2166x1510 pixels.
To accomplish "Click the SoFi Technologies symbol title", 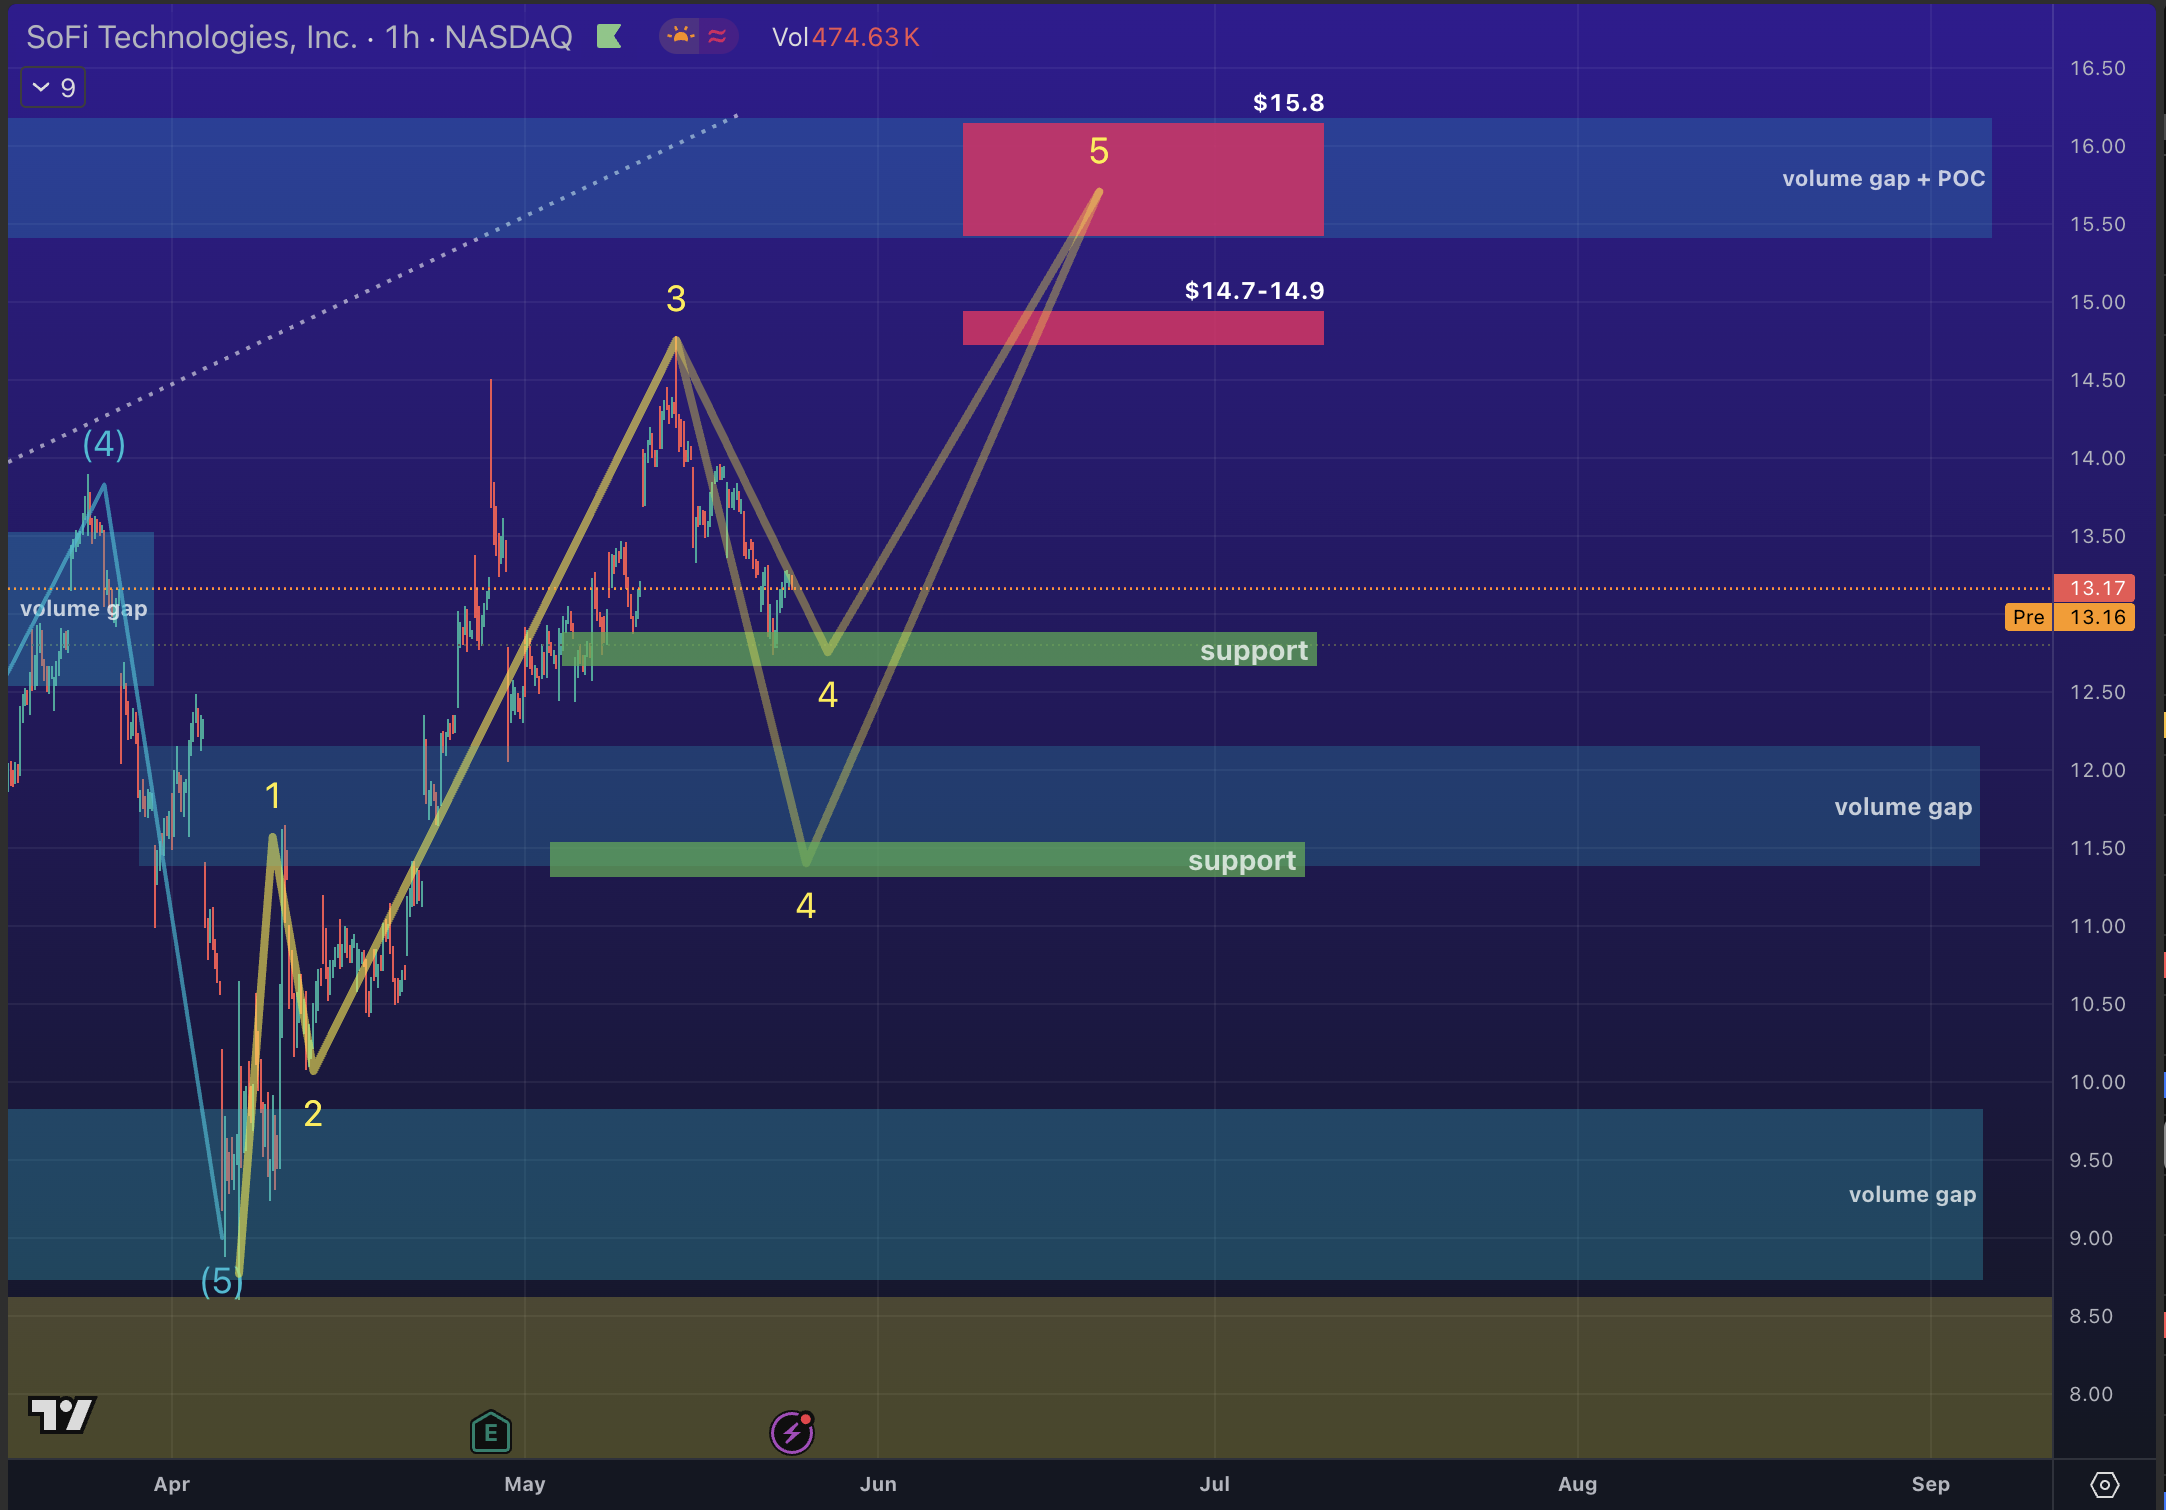I will click(x=191, y=37).
